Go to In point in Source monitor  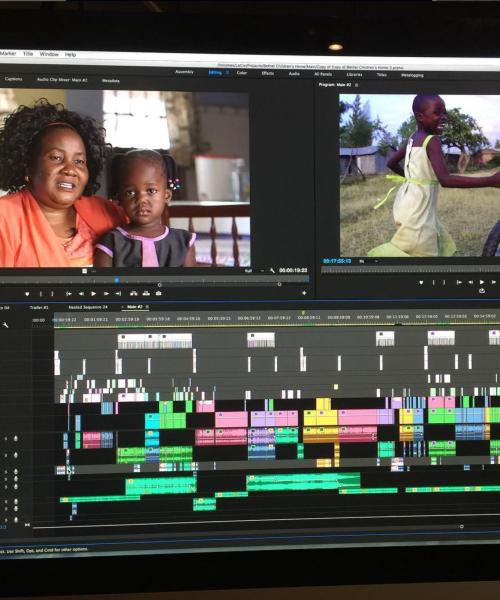(x=69, y=294)
